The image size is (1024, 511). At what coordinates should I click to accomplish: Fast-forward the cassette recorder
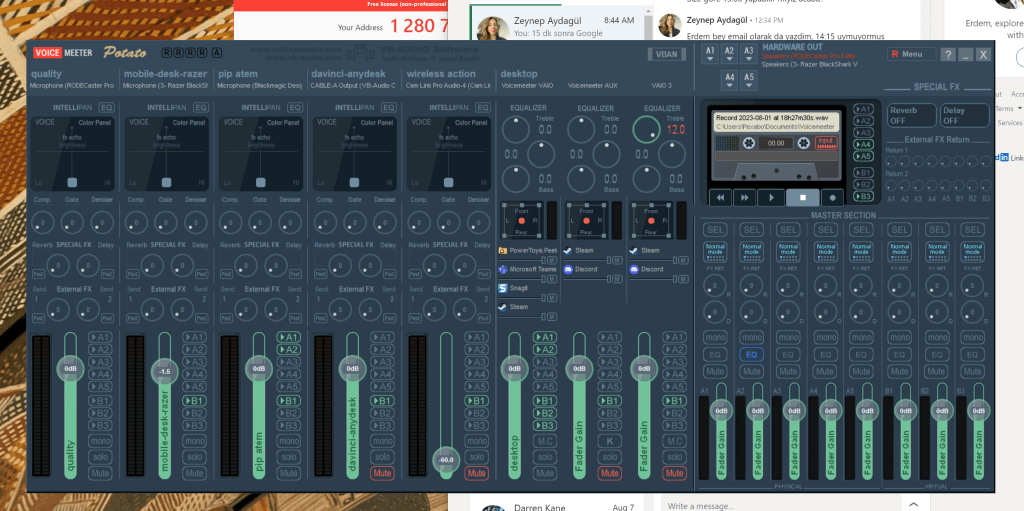click(x=744, y=197)
